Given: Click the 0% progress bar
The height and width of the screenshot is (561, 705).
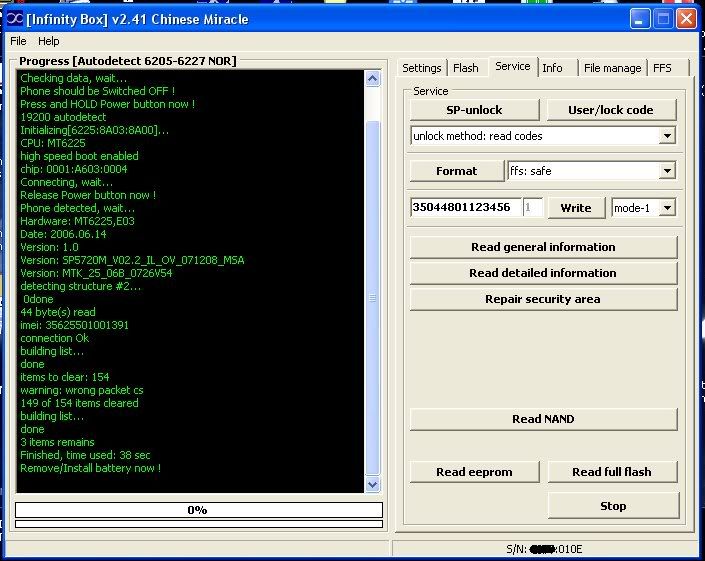Looking at the screenshot, I should 199,510.
